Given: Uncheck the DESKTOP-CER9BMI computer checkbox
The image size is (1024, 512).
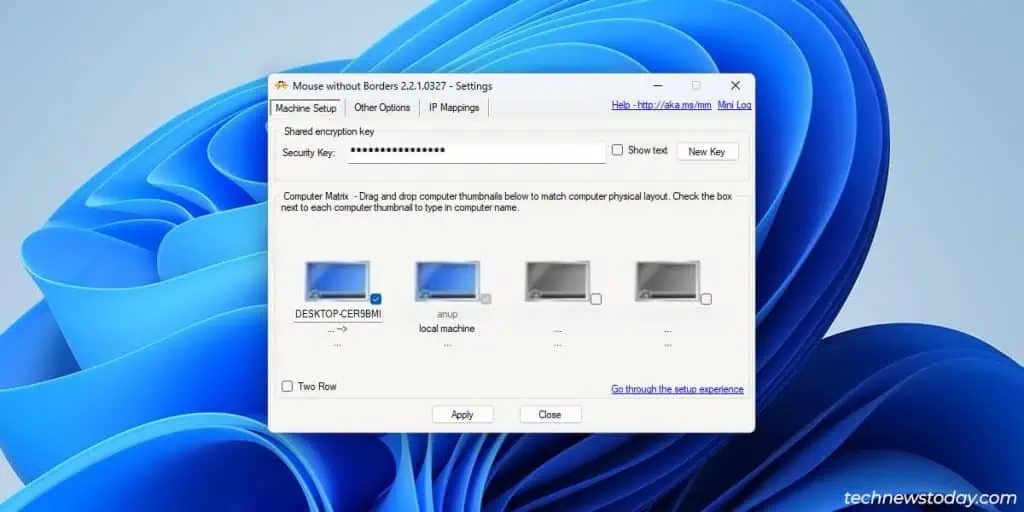Looking at the screenshot, I should (376, 299).
